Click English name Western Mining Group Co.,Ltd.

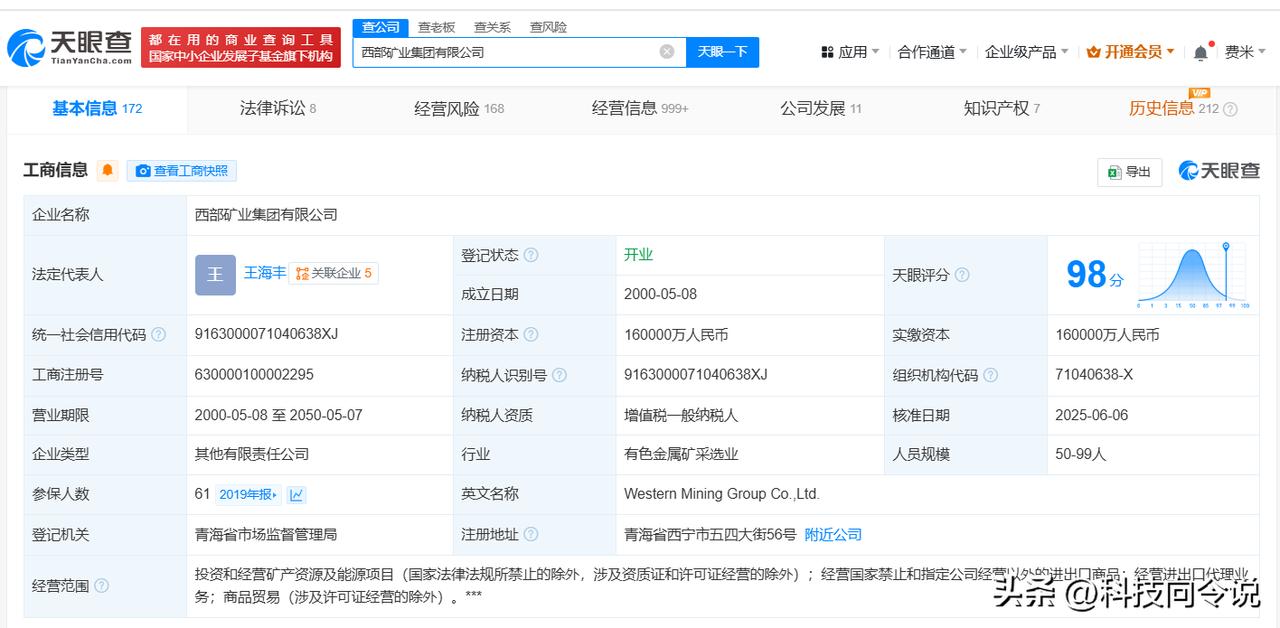click(722, 494)
